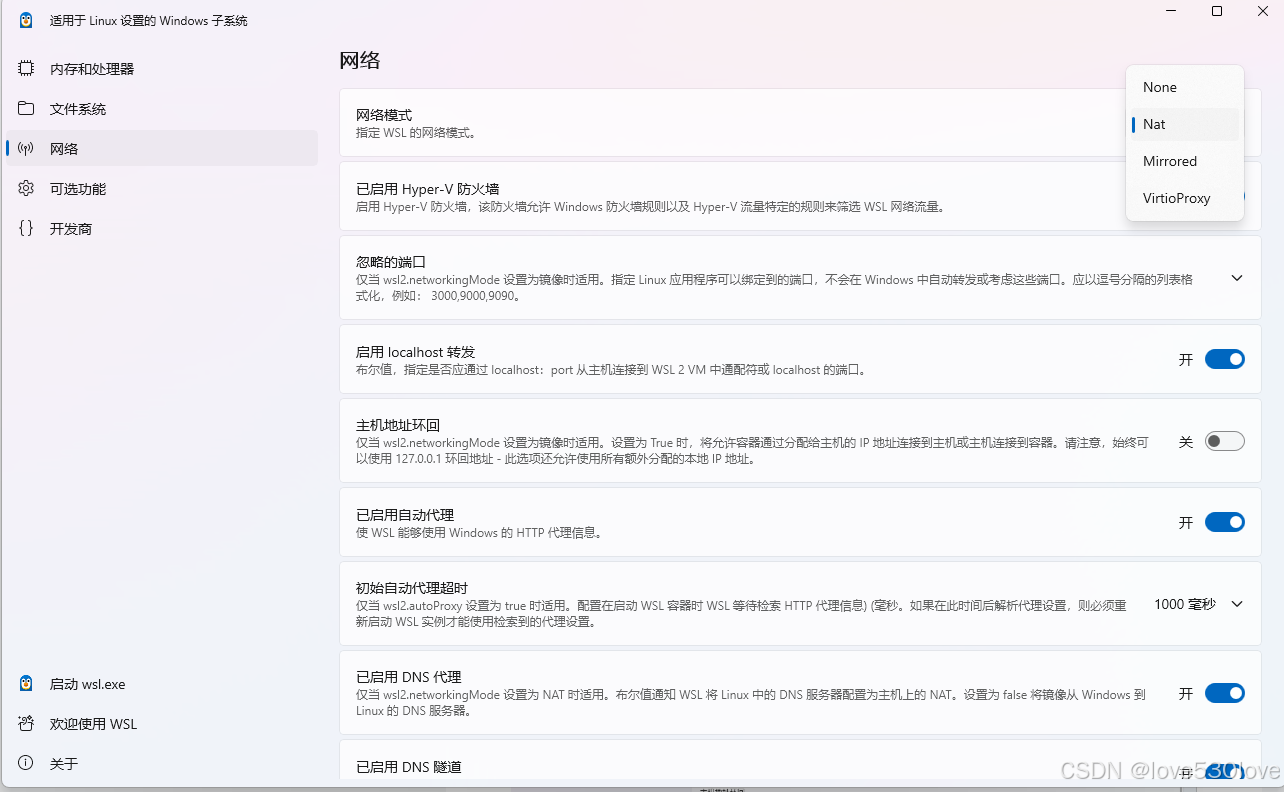Screen dimensions: 1284x792
Task: Open the 文件系统 page
Action: [162, 109]
